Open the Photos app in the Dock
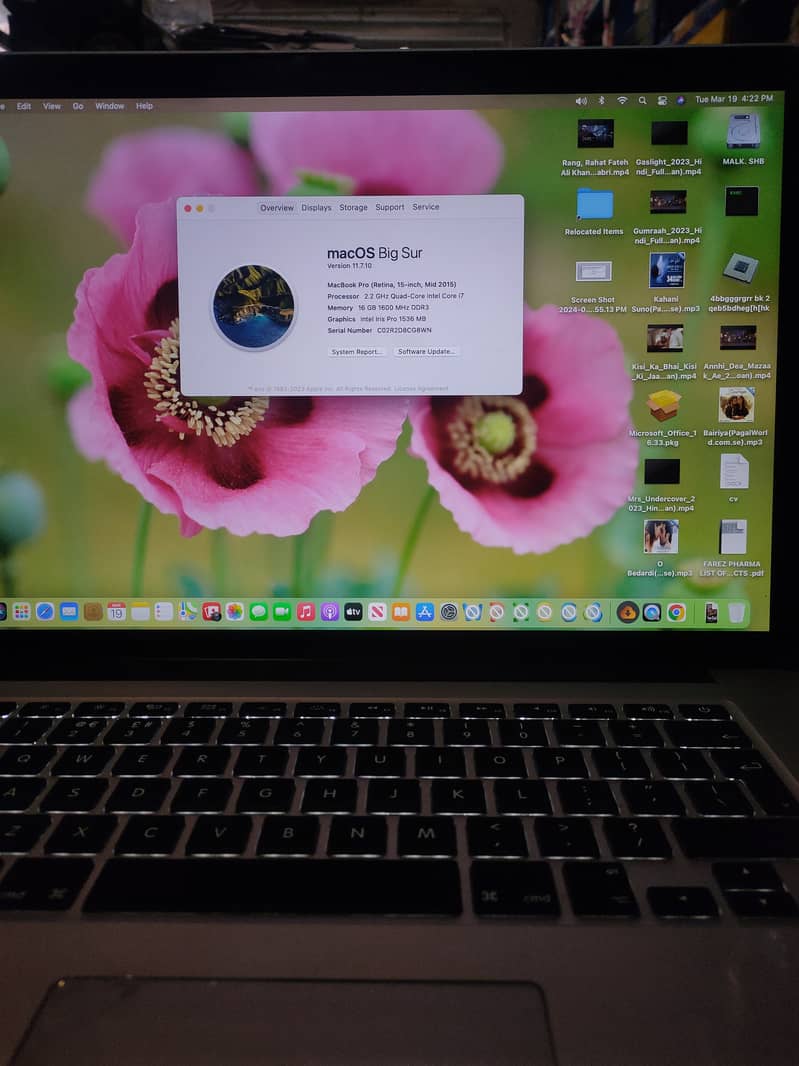The width and height of the screenshot is (799, 1066). [x=235, y=612]
